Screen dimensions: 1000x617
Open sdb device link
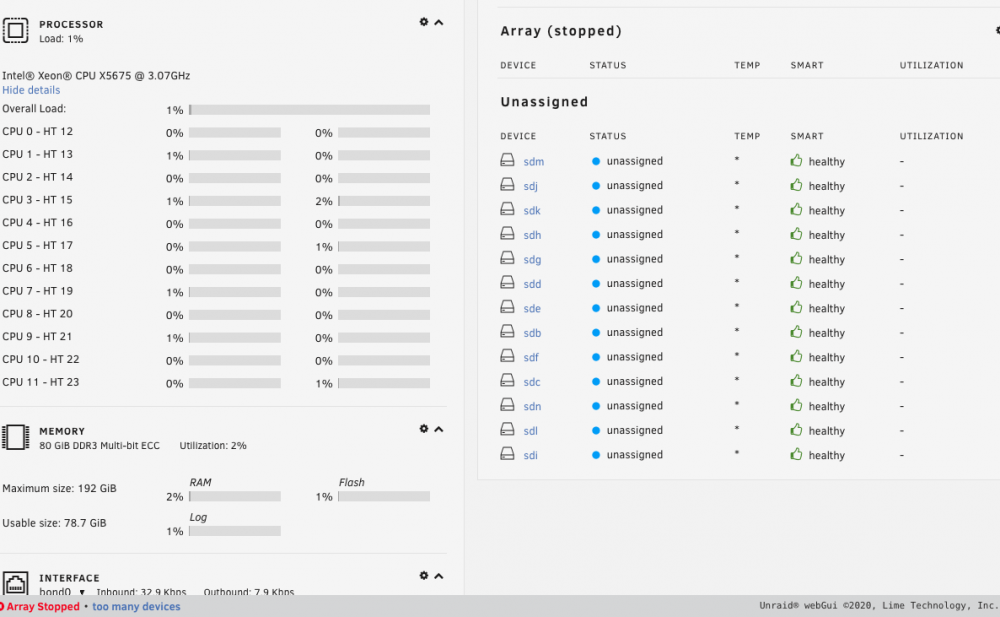533,333
